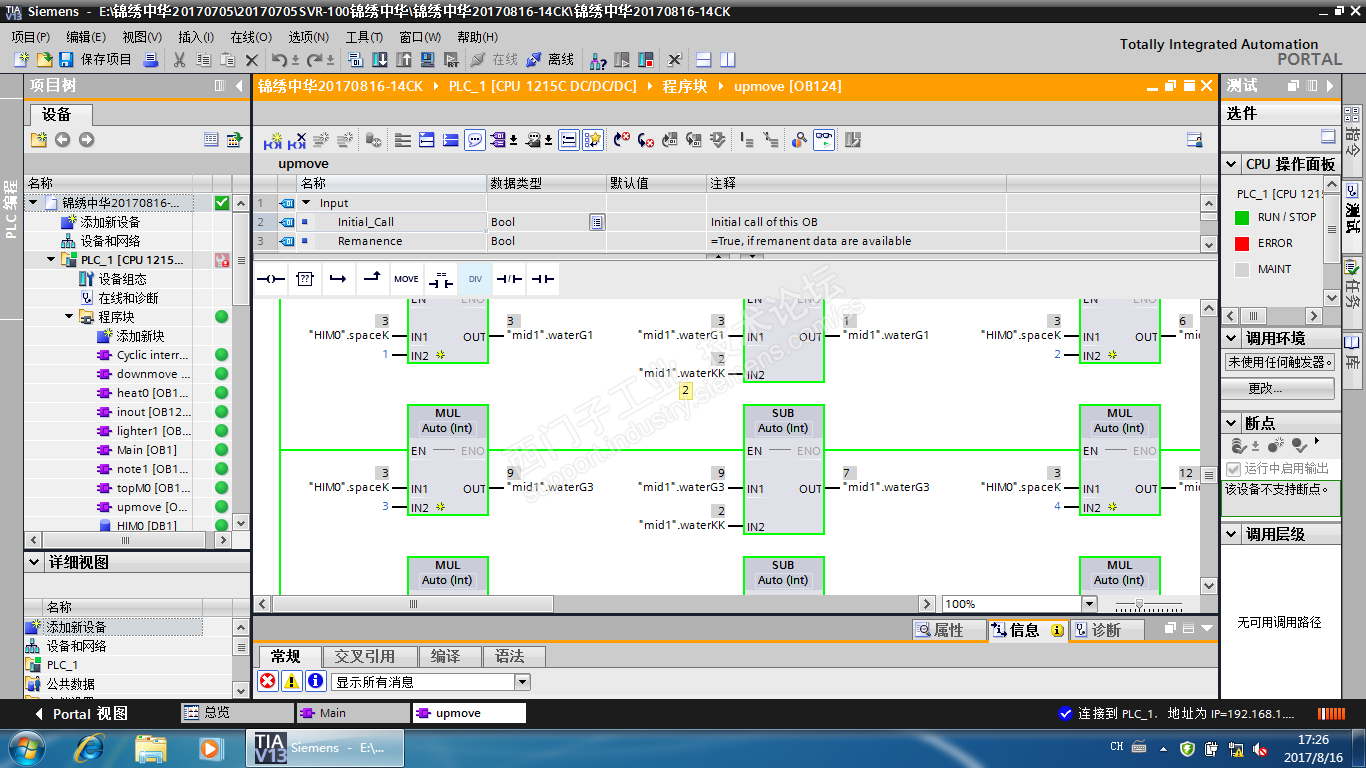1366x768 pixels.
Task: Click the Initial_Call data type selector button
Action: tap(597, 222)
